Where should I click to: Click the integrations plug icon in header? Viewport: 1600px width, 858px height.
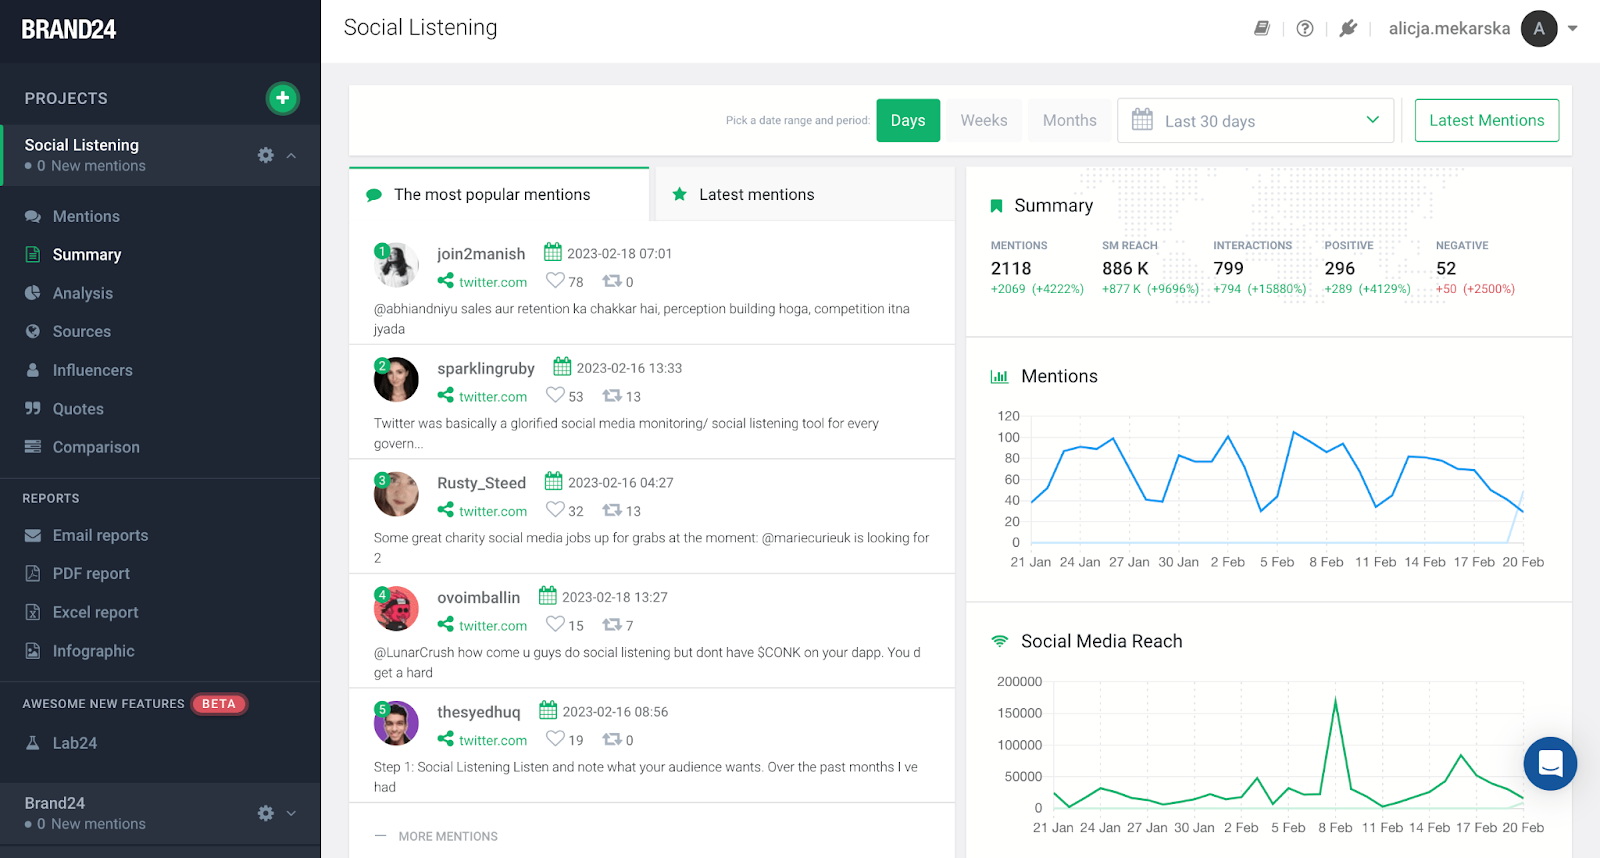coord(1348,29)
